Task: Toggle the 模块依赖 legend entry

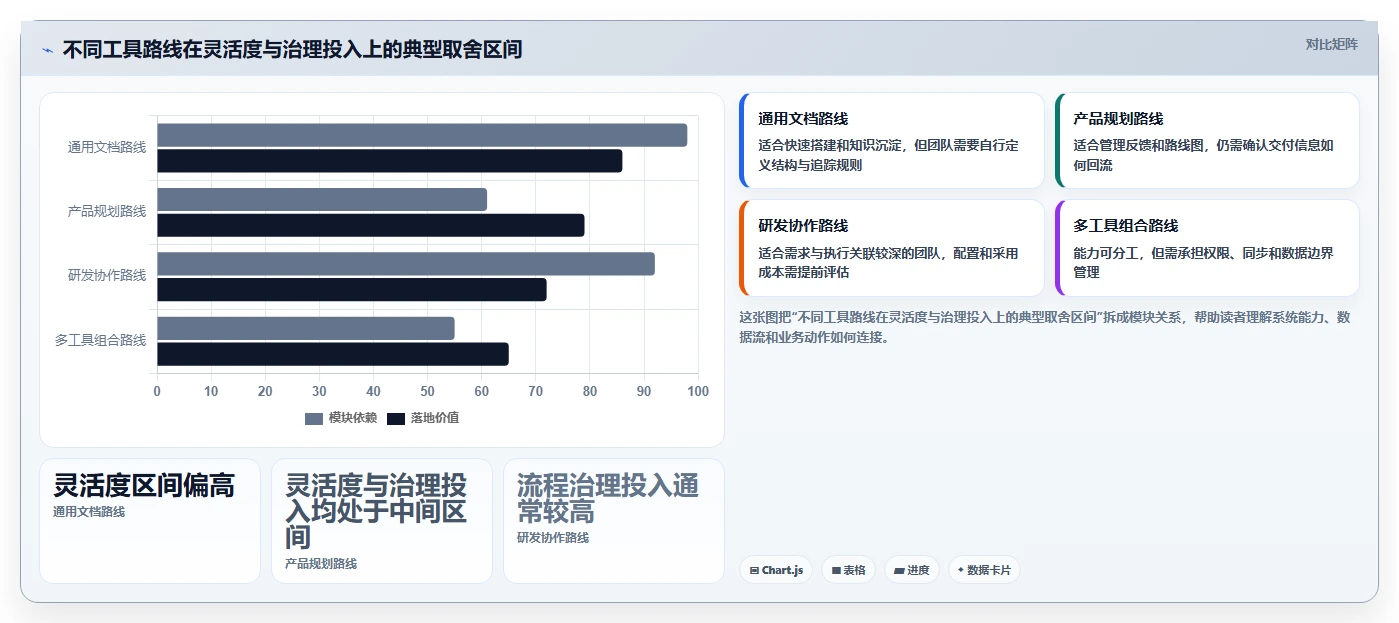Action: [x=341, y=418]
